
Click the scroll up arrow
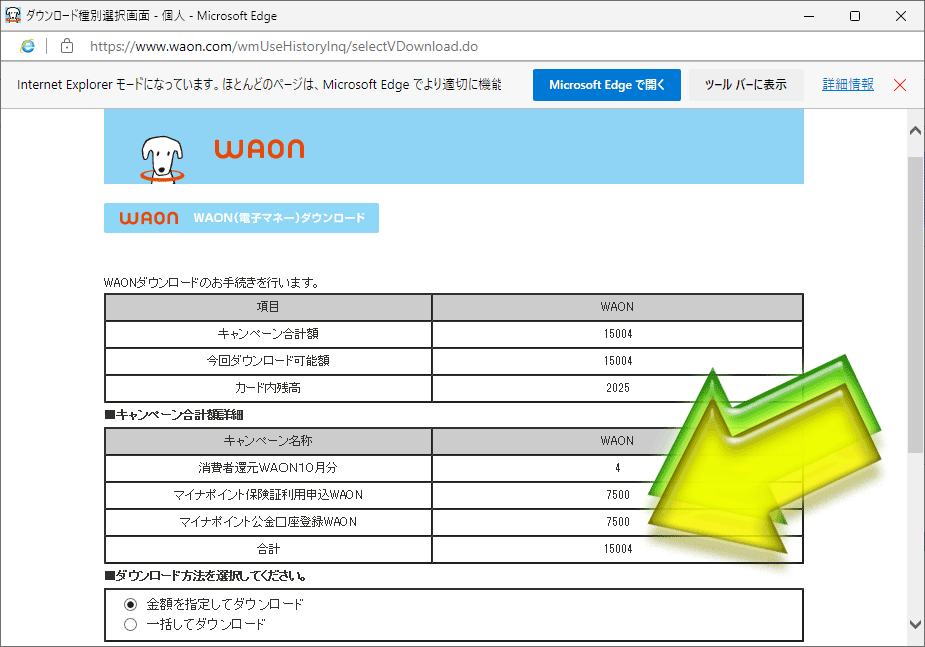pyautogui.click(x=916, y=131)
